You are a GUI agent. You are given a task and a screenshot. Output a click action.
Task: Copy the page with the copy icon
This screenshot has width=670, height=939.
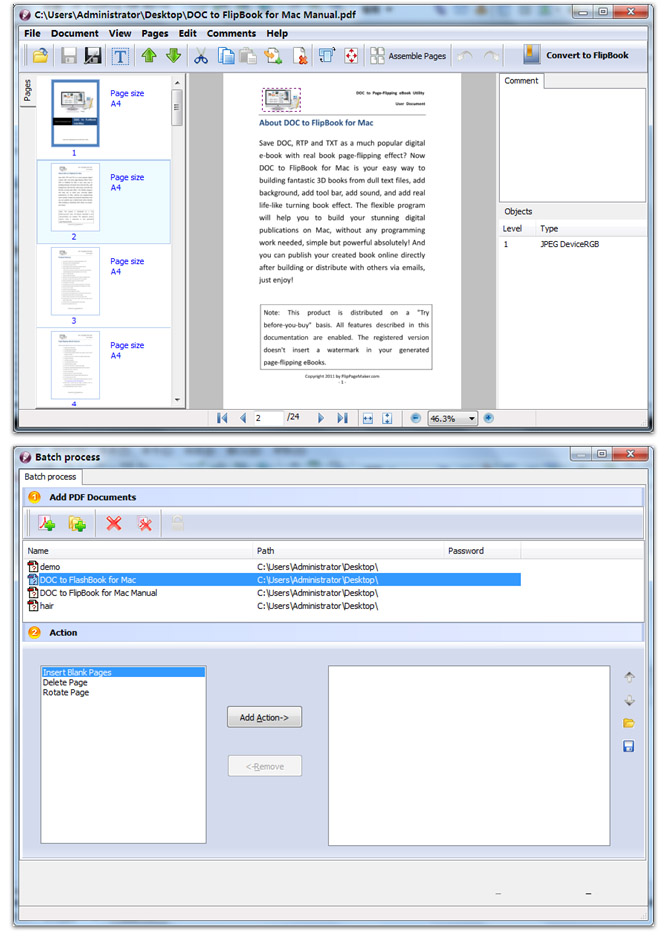(226, 56)
